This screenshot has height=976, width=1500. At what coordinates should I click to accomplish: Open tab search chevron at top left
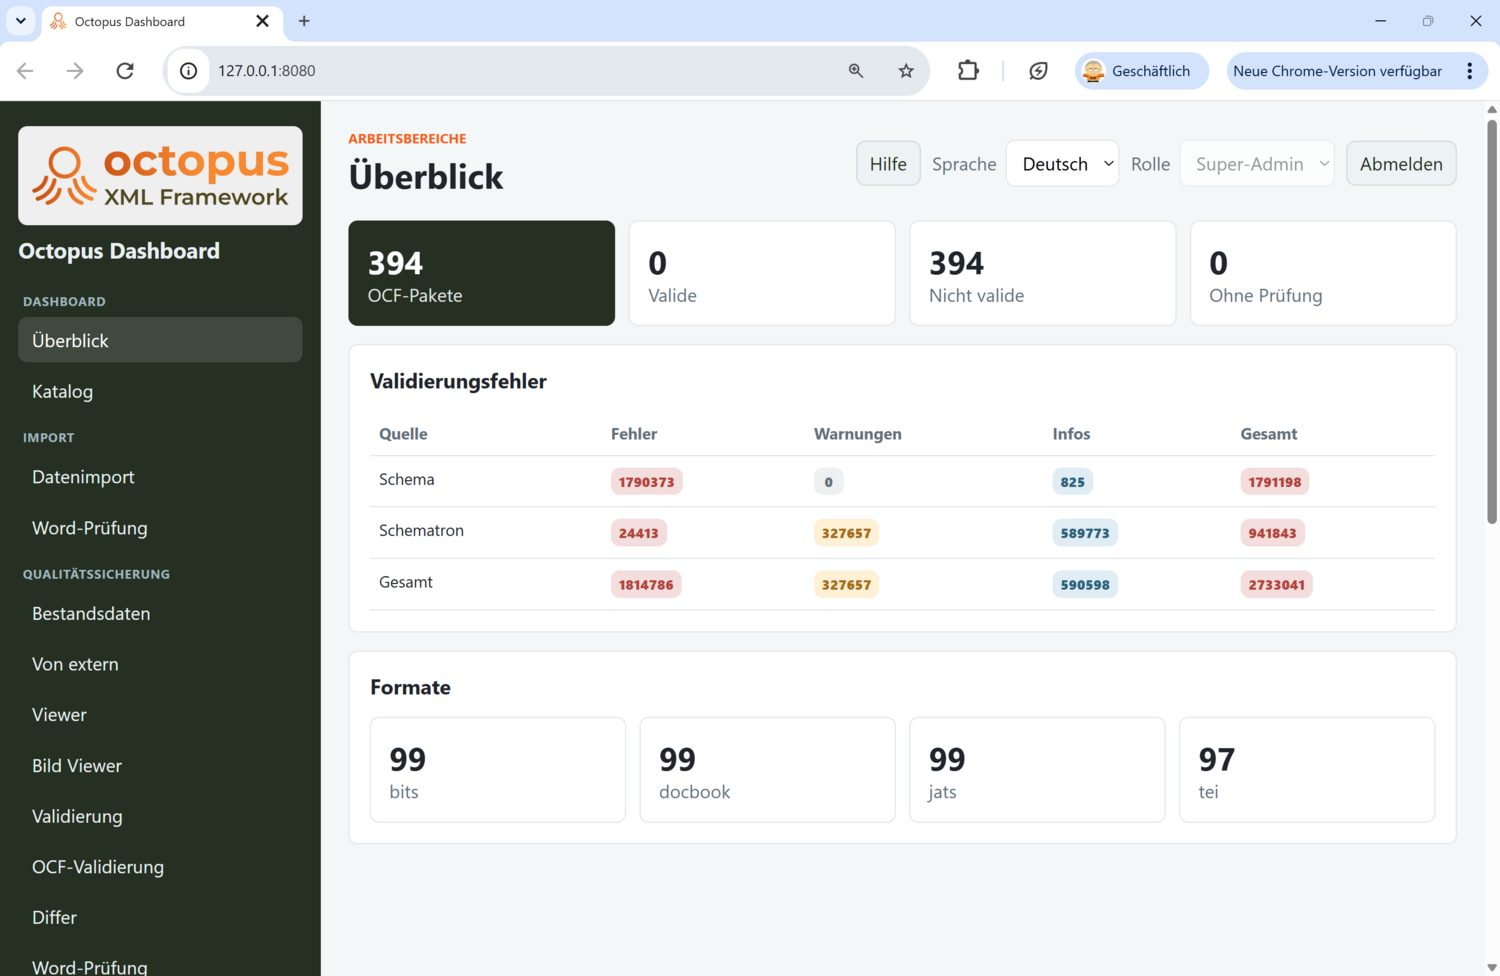point(20,21)
